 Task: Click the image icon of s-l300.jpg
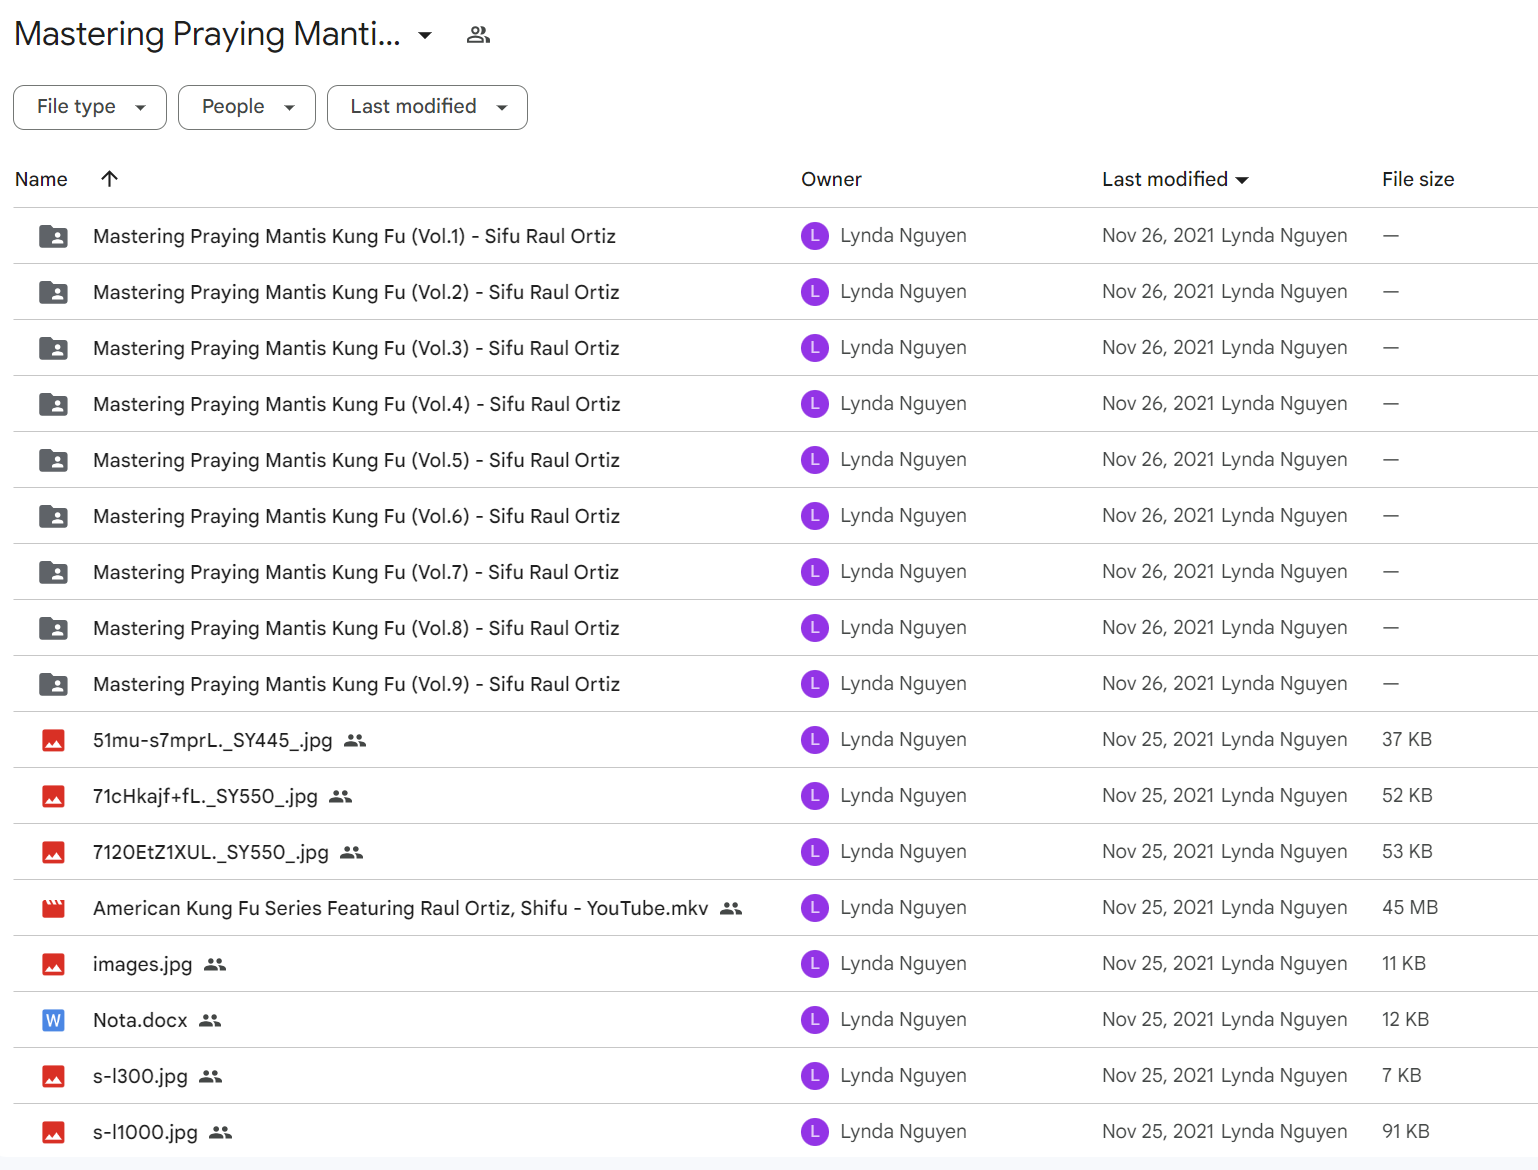(x=53, y=1076)
